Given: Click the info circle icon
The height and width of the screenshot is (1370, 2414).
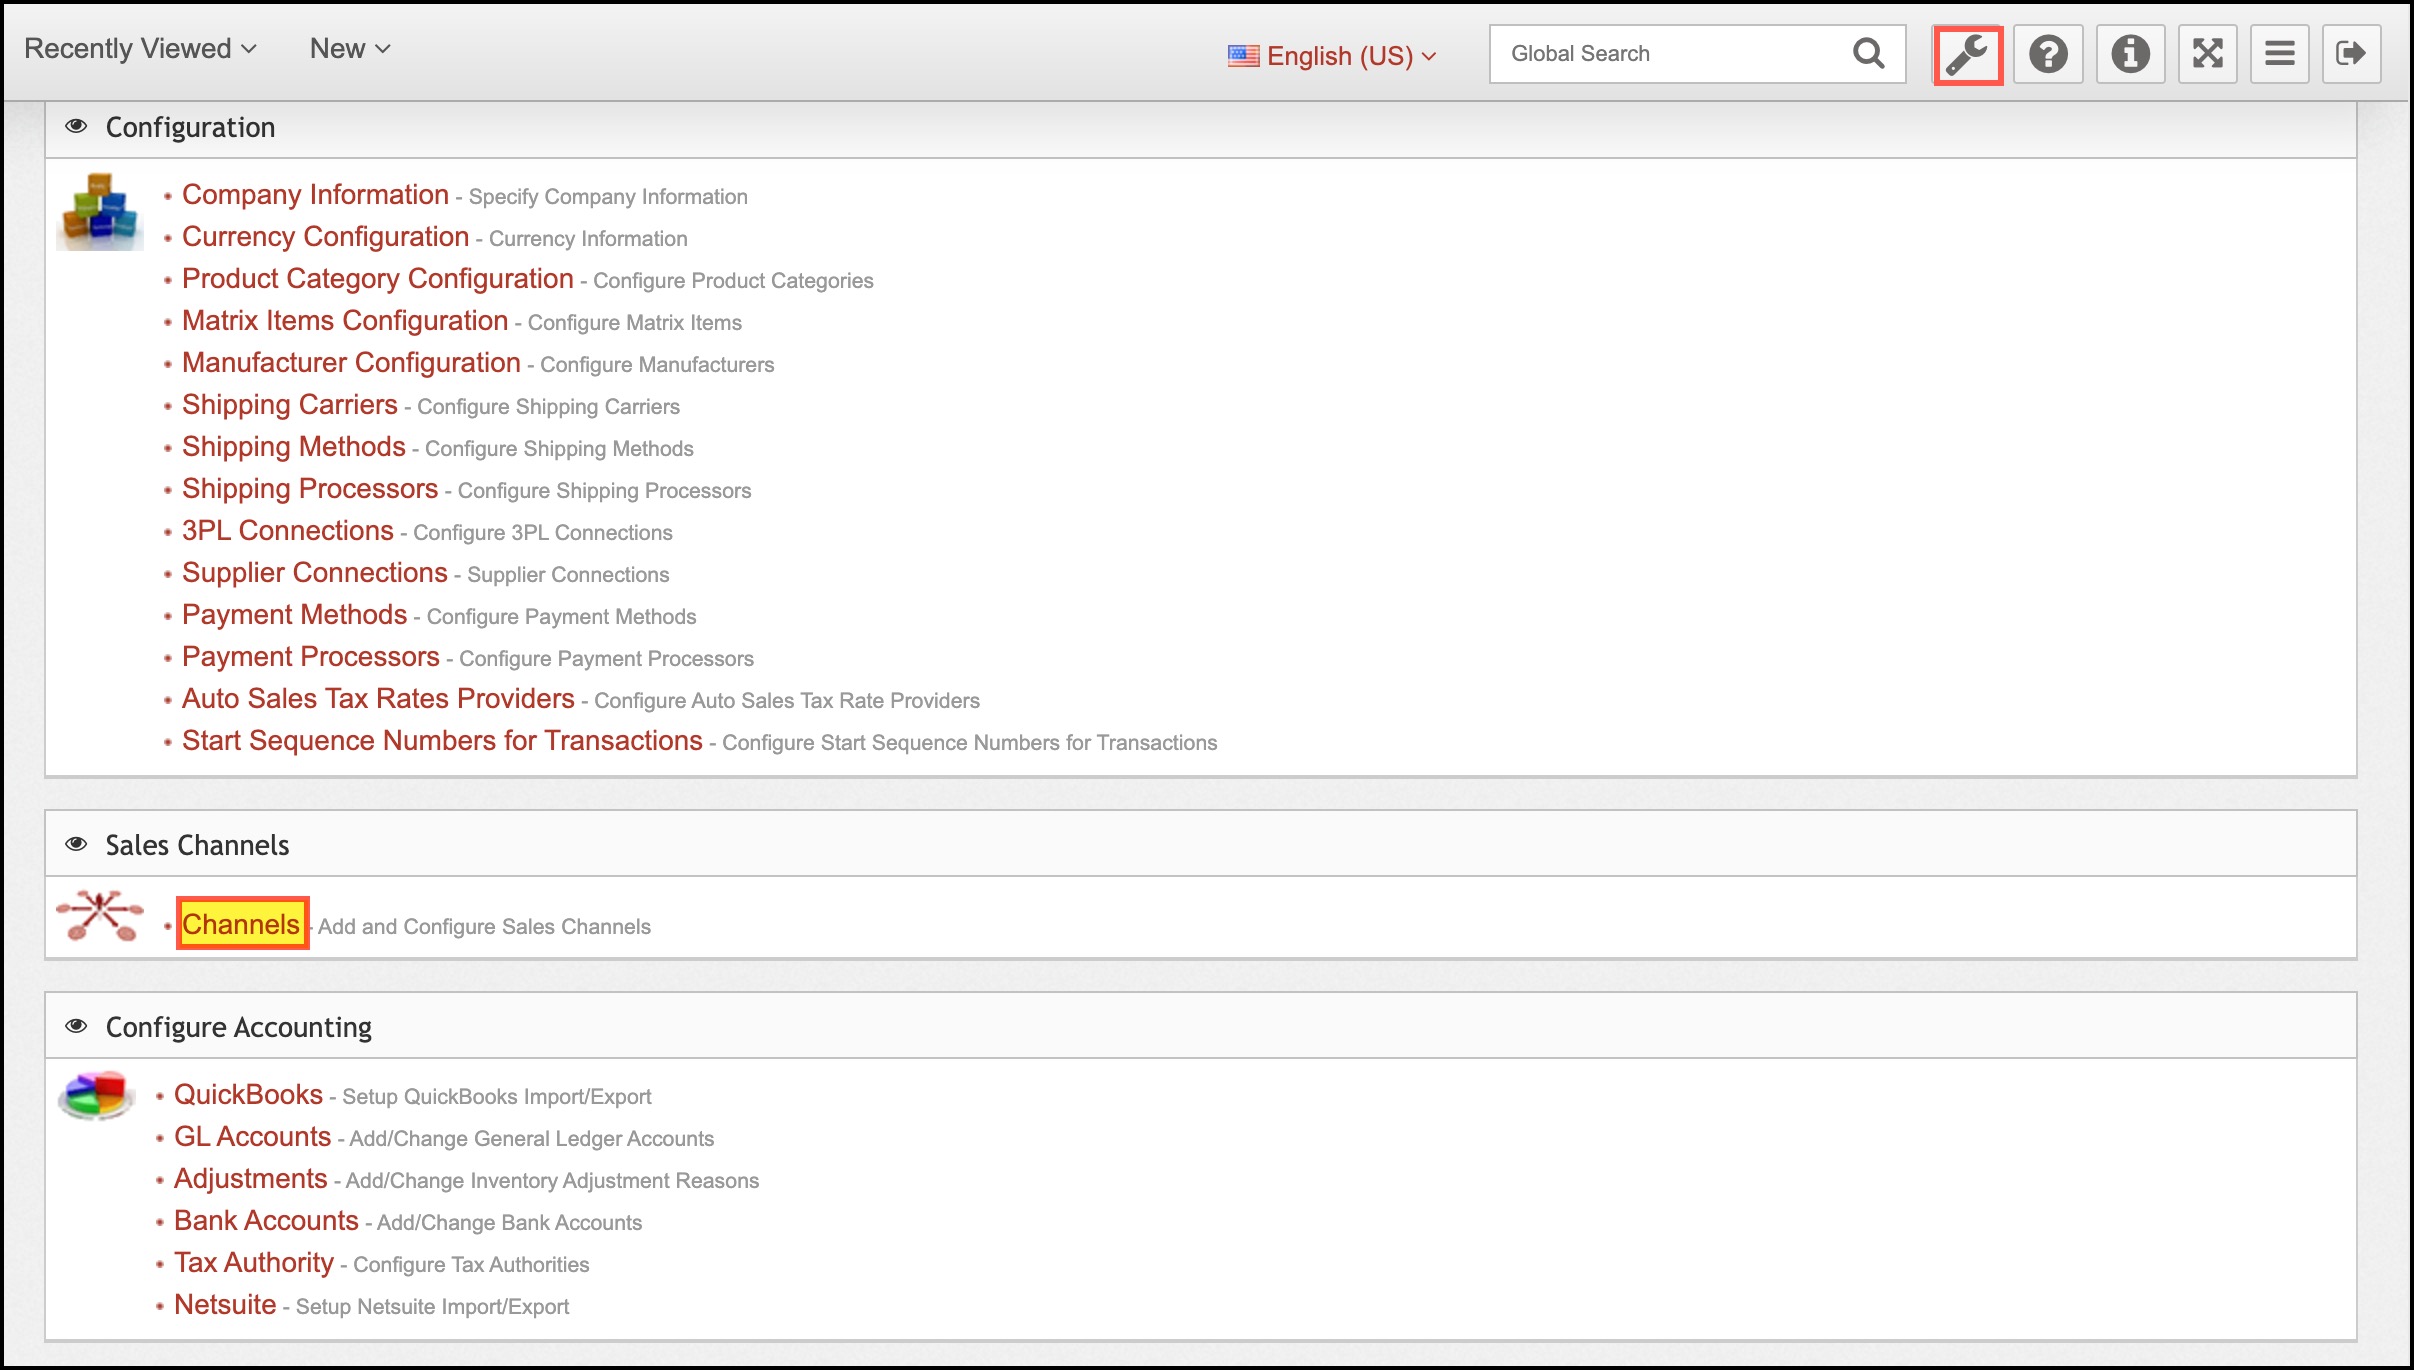Looking at the screenshot, I should coord(2130,55).
